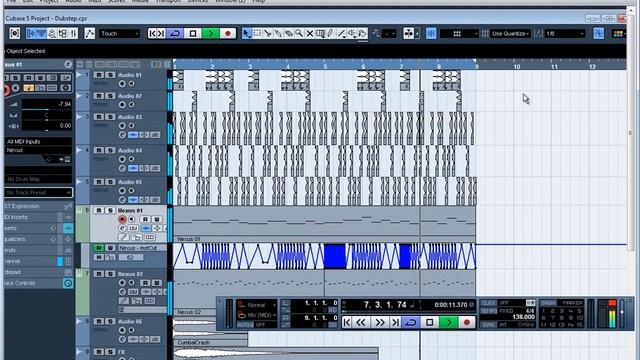Select the Draw pencil tool
The height and width of the screenshot is (360, 640).
[x=331, y=33]
